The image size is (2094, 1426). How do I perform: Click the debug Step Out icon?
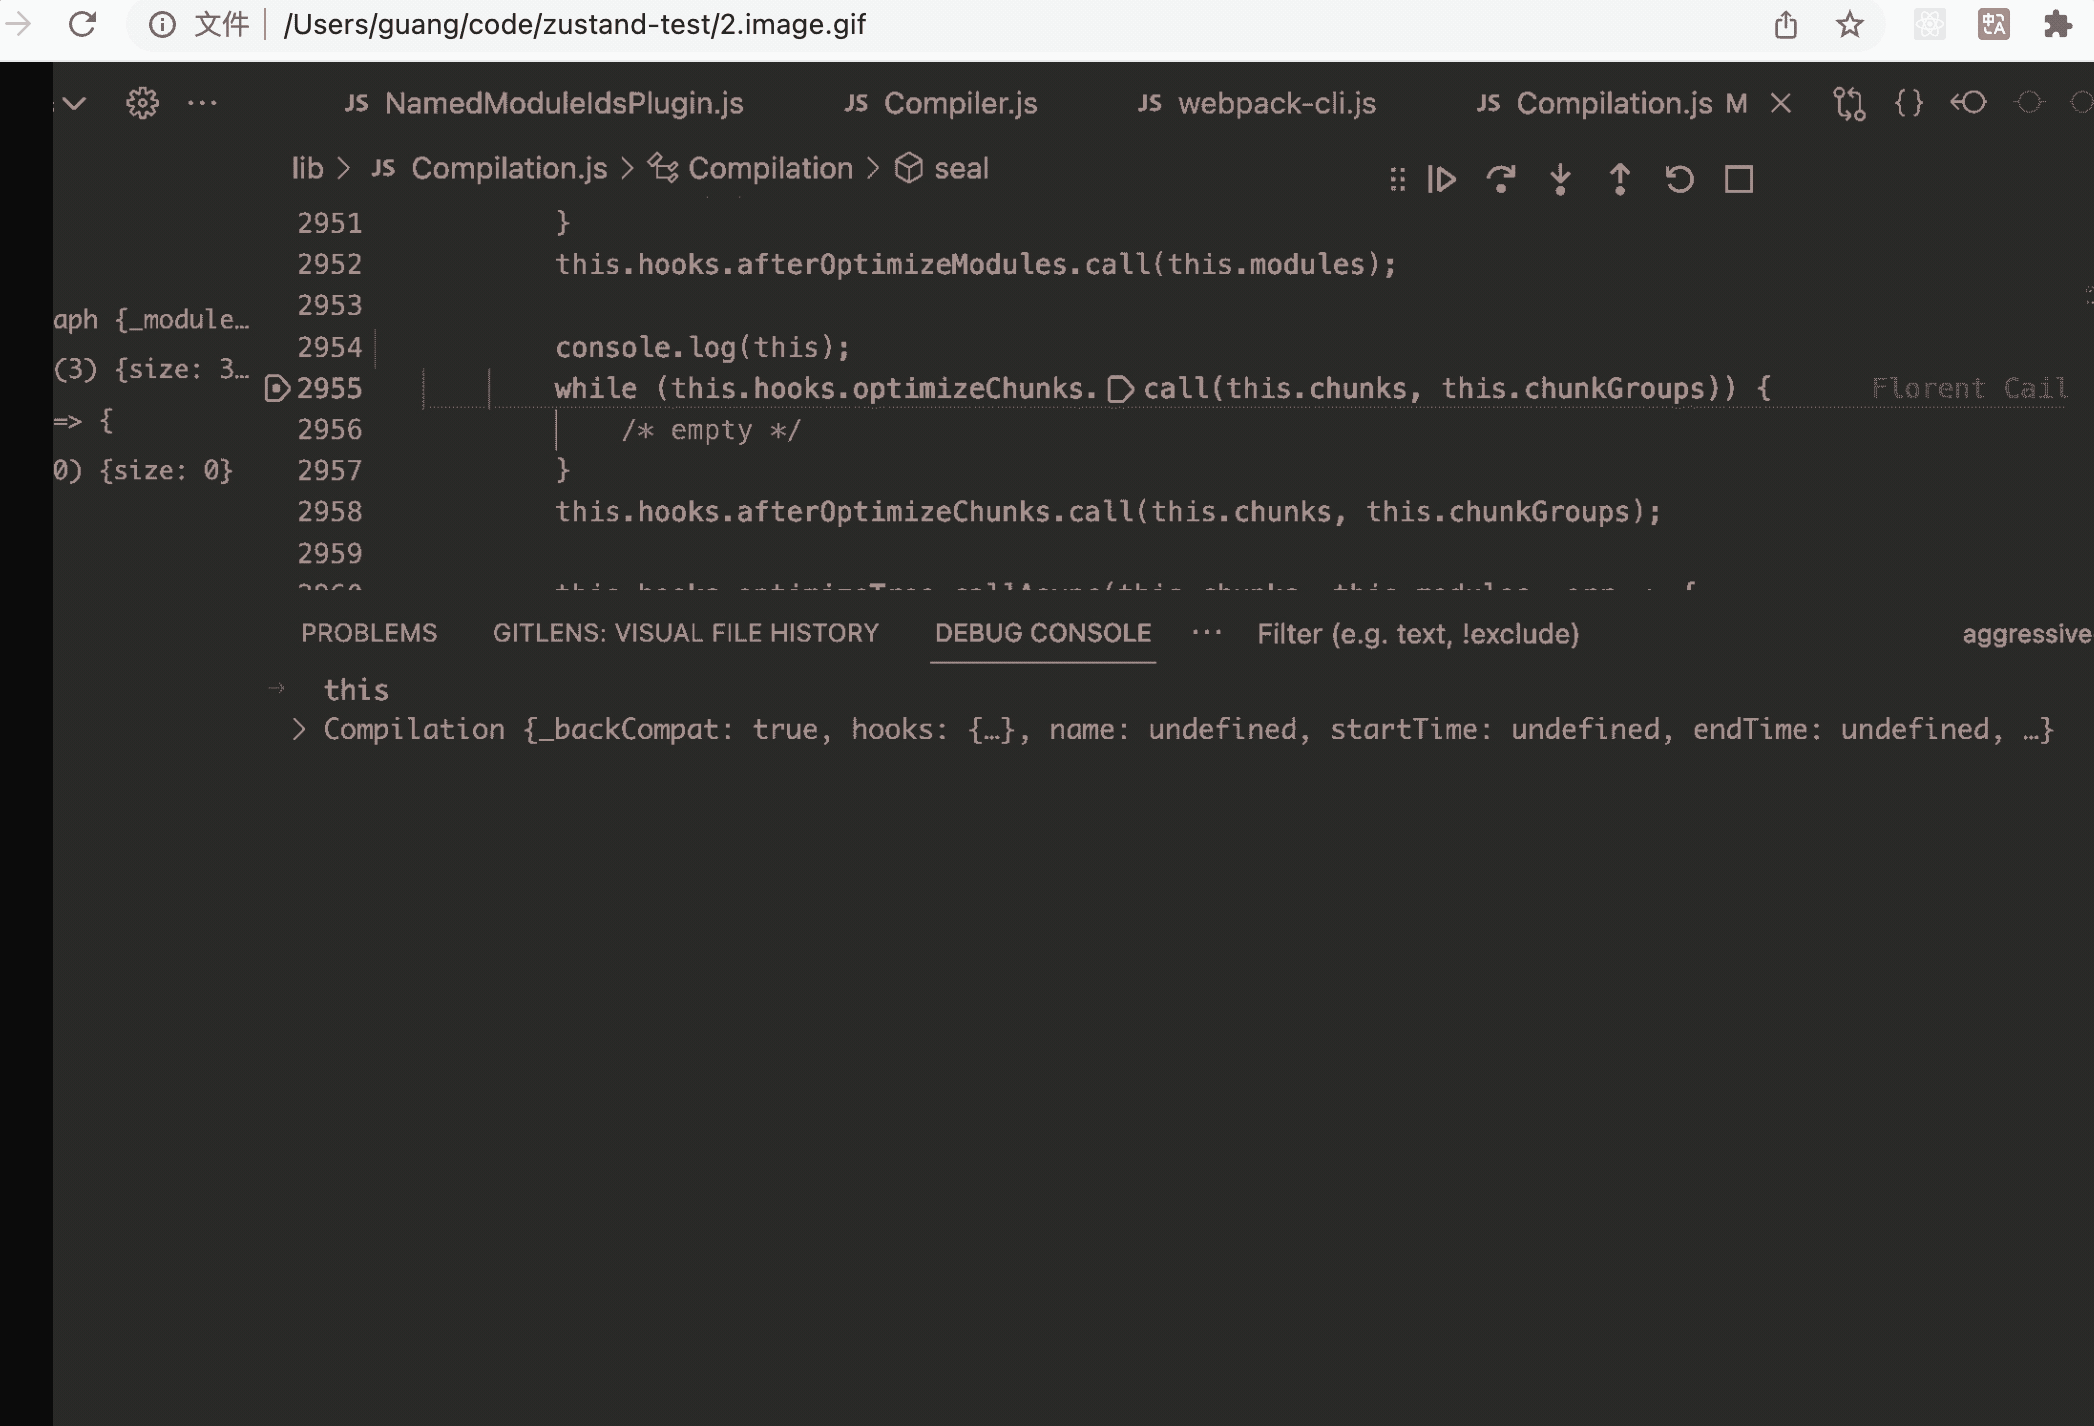coord(1620,180)
